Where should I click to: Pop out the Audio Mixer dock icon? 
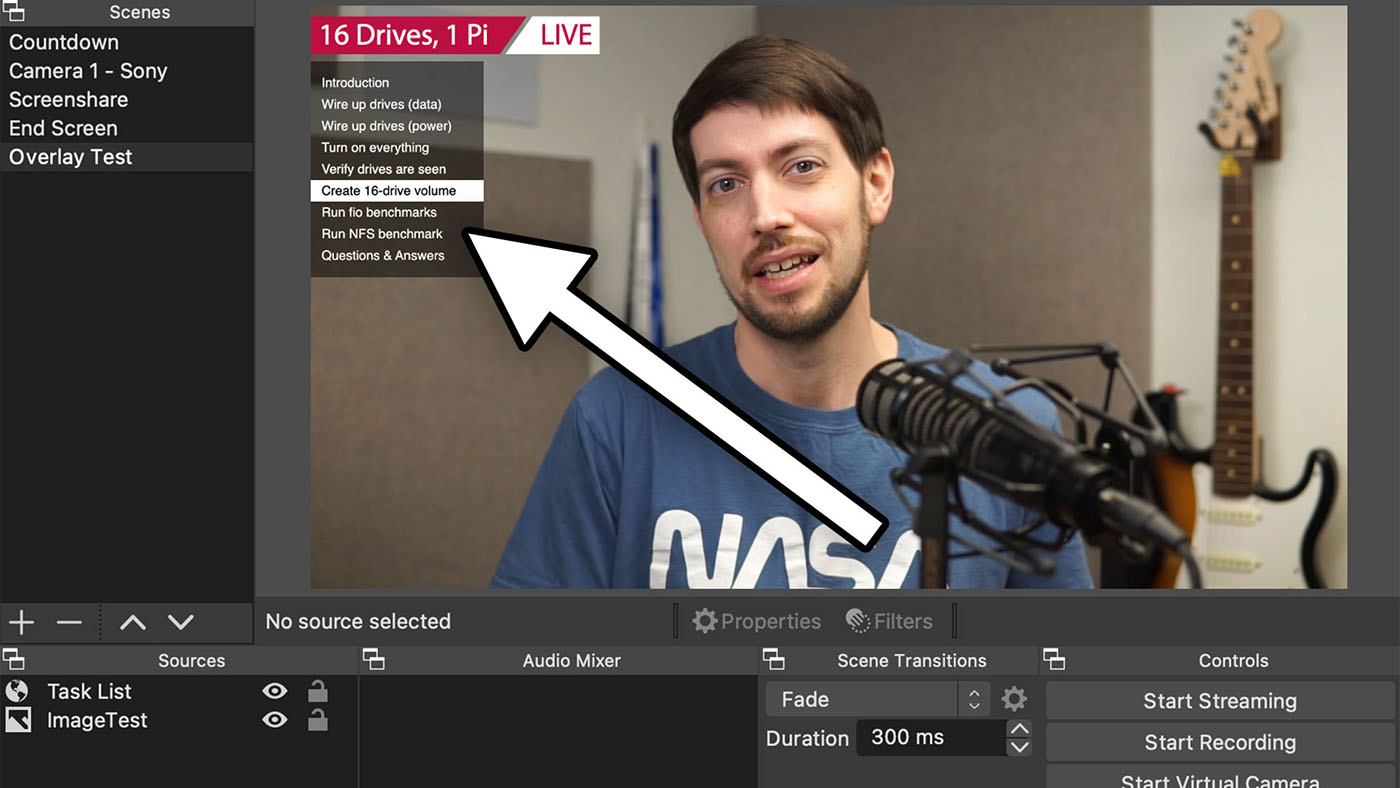tap(373, 659)
